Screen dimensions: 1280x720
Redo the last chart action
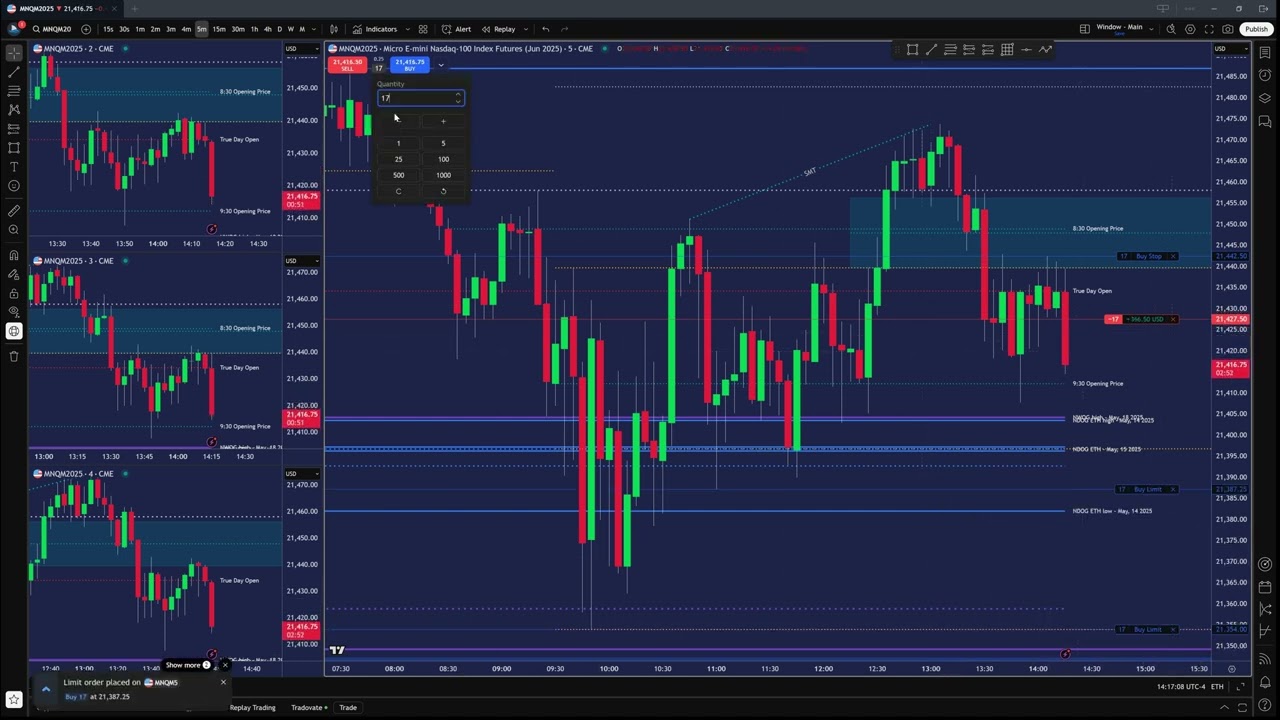pyautogui.click(x=565, y=29)
